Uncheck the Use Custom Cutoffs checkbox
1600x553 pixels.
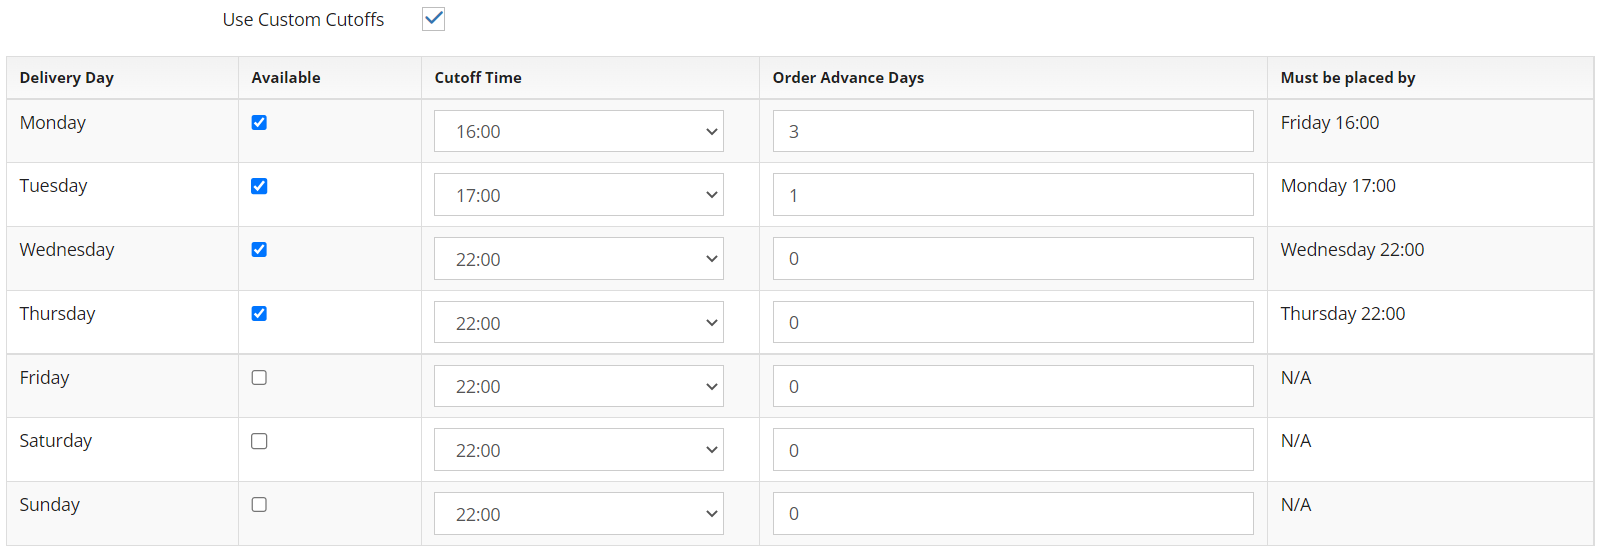coord(433,19)
